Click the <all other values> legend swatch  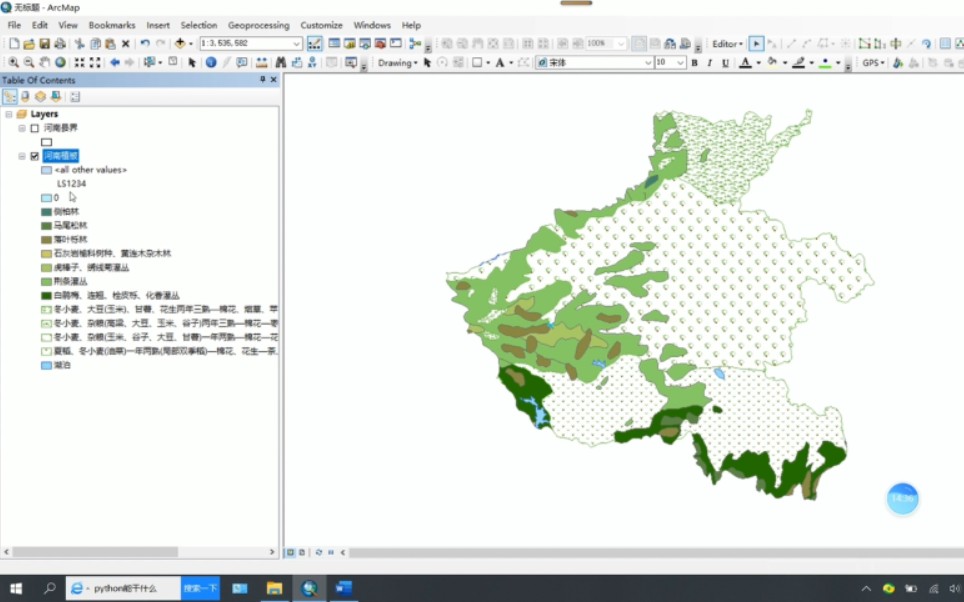[x=46, y=170]
